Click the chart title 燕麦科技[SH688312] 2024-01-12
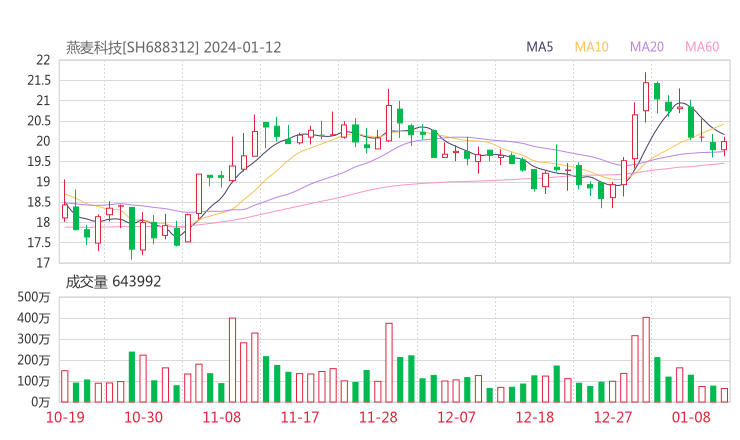740x440 pixels. coord(173,48)
